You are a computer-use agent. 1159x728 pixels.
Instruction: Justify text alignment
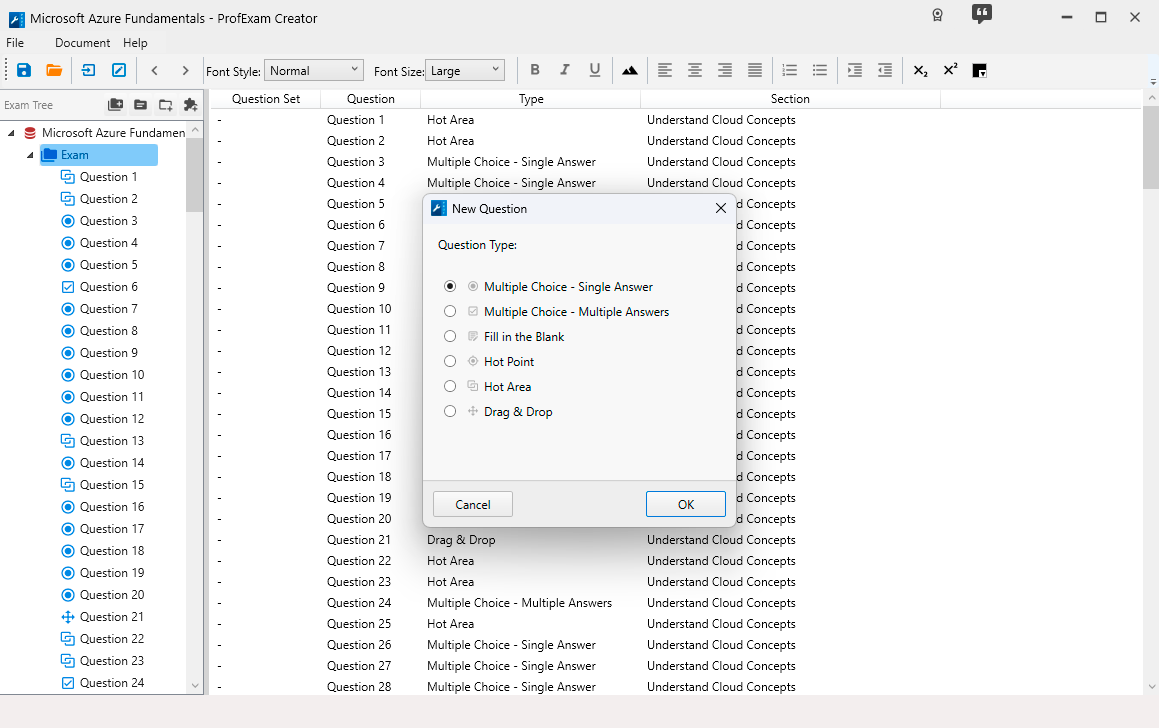[755, 70]
